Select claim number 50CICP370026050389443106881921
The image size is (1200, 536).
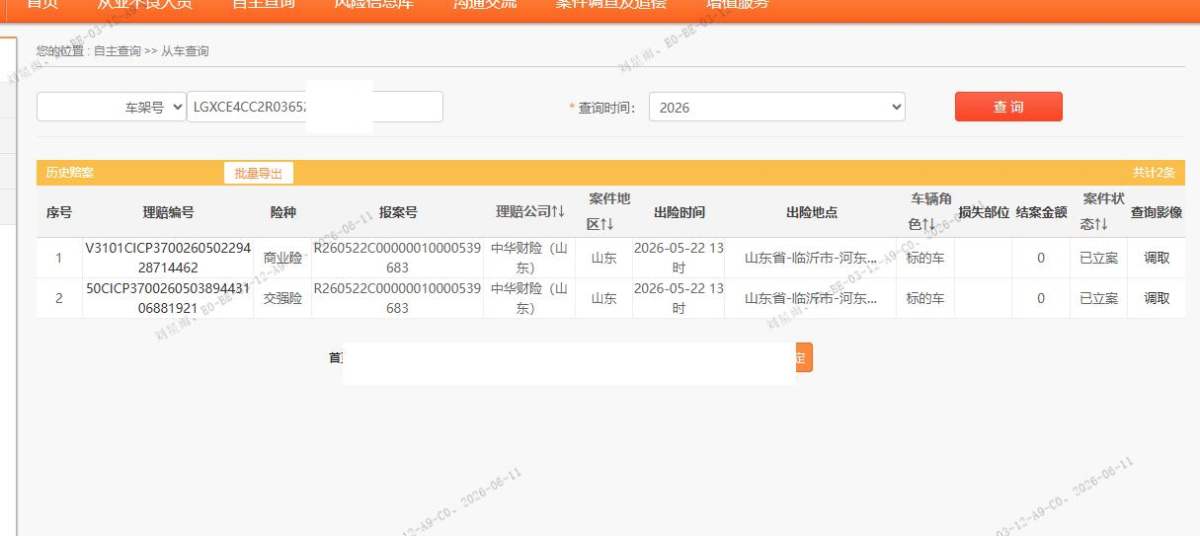pyautogui.click(x=168, y=298)
